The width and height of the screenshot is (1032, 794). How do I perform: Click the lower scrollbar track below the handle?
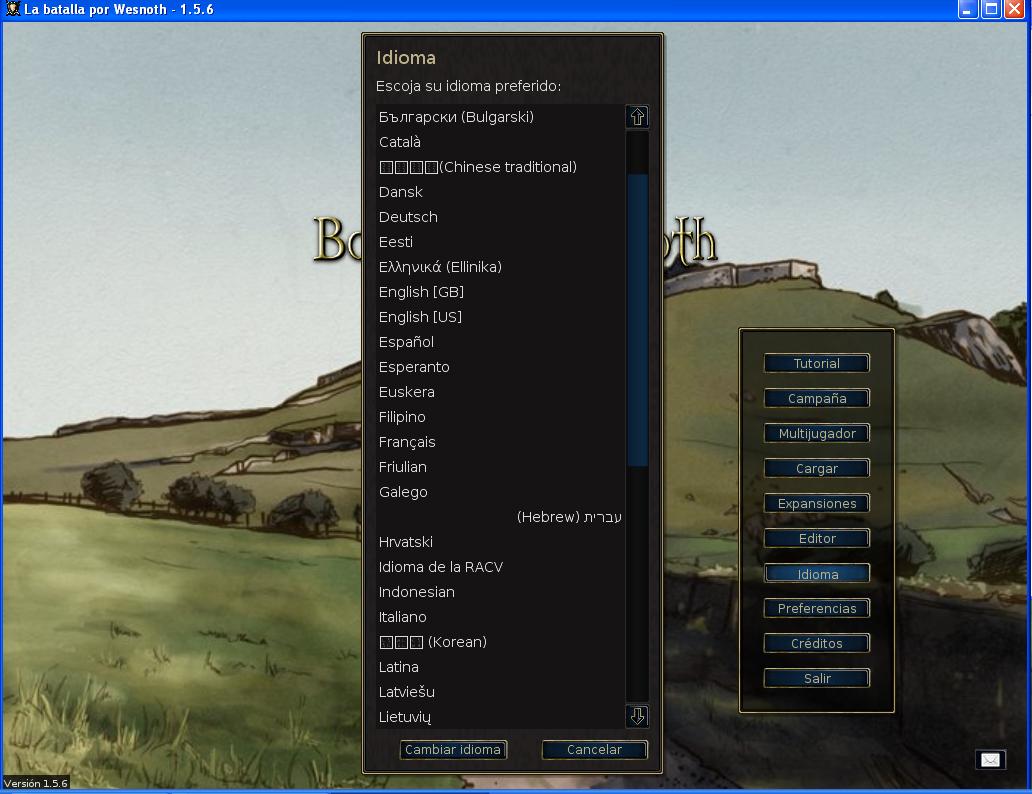point(637,585)
